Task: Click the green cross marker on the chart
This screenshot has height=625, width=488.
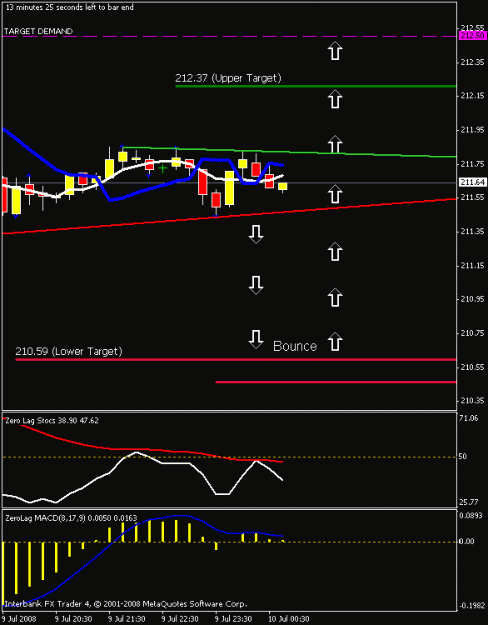Action: 163,168
